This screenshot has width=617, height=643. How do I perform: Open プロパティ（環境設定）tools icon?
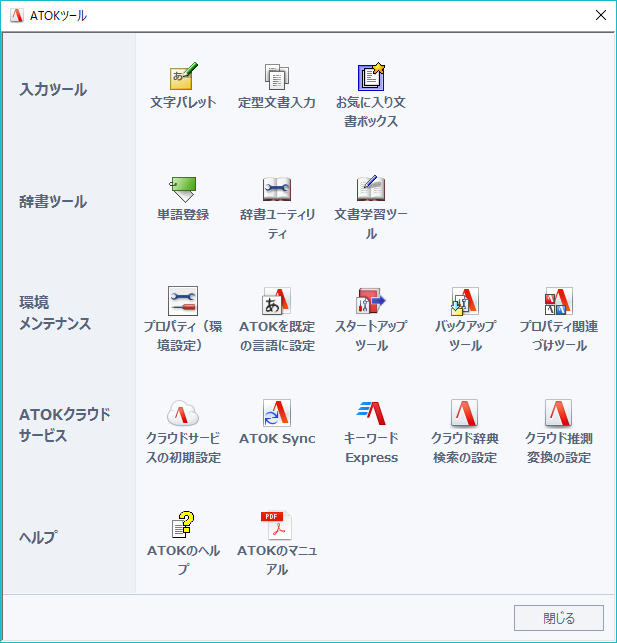point(183,301)
